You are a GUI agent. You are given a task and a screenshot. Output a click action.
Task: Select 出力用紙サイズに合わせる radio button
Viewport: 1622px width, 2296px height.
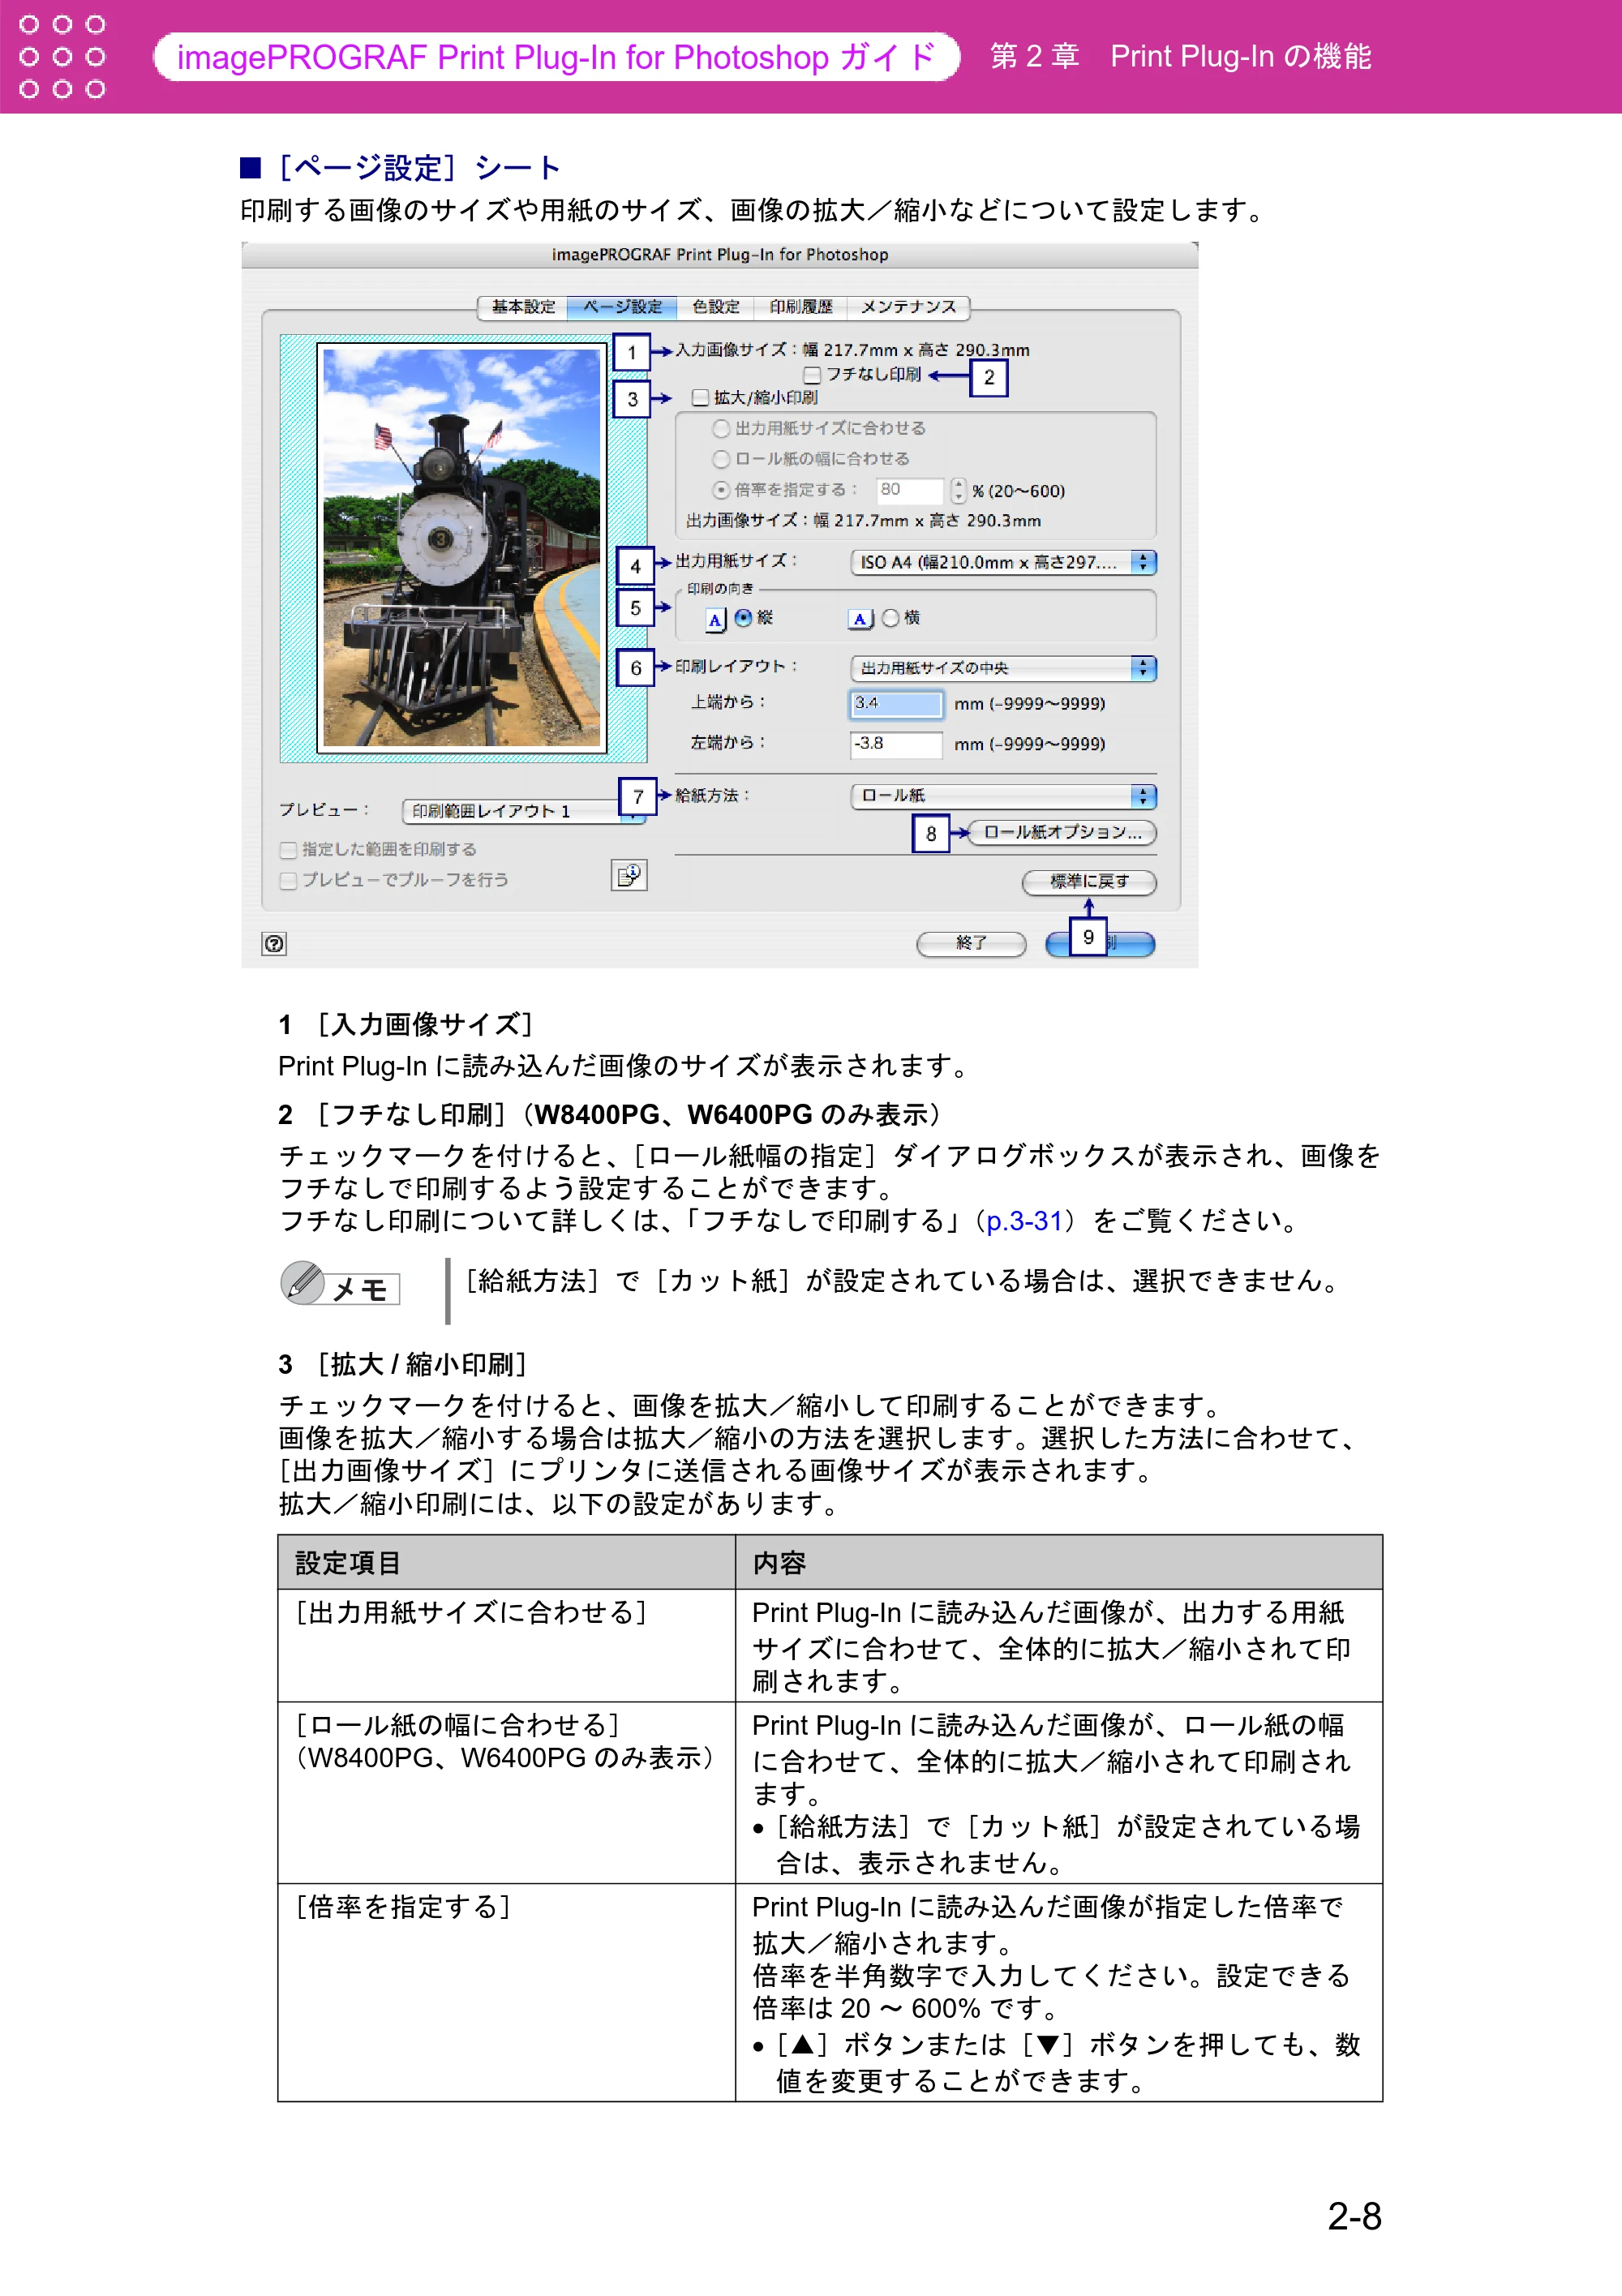pyautogui.click(x=721, y=428)
